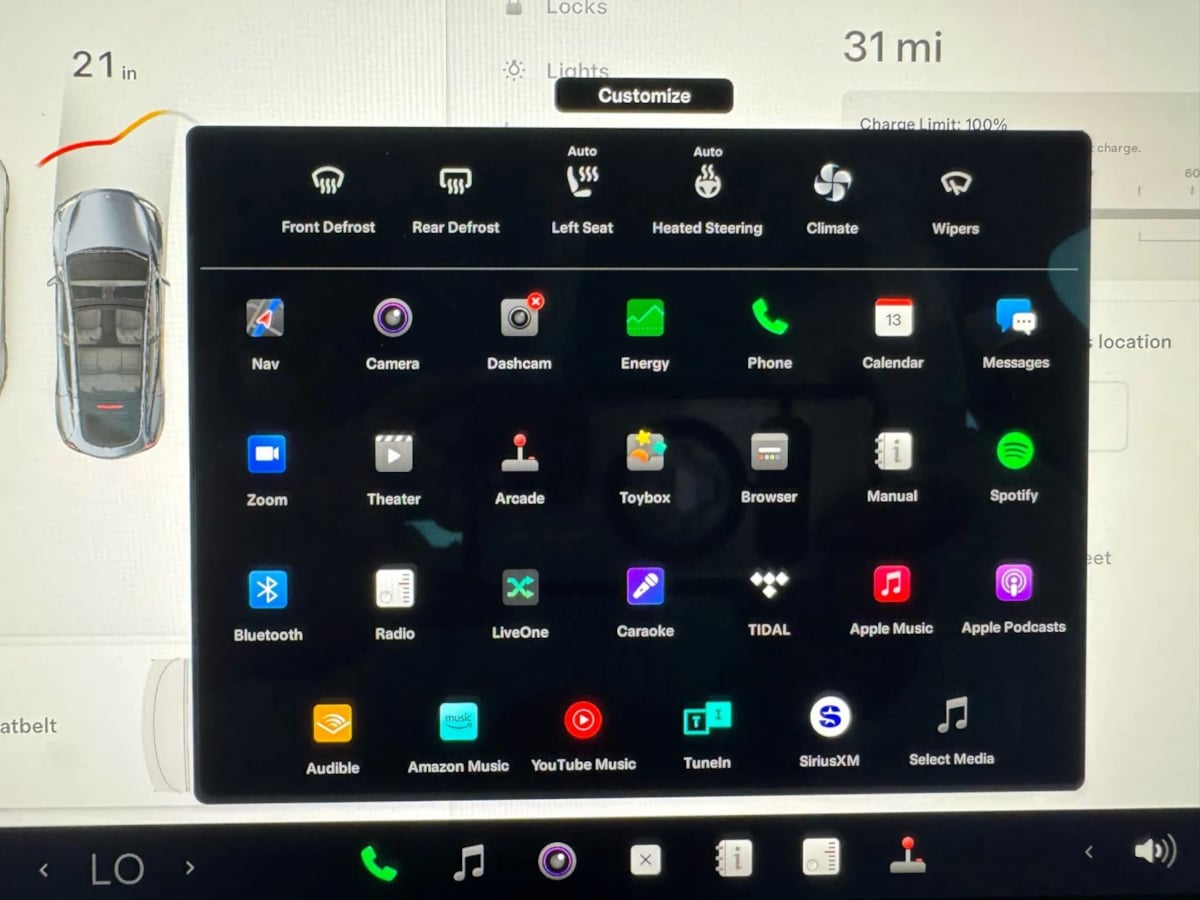The image size is (1200, 900).
Task: Open the Theater app
Action: coord(393,454)
